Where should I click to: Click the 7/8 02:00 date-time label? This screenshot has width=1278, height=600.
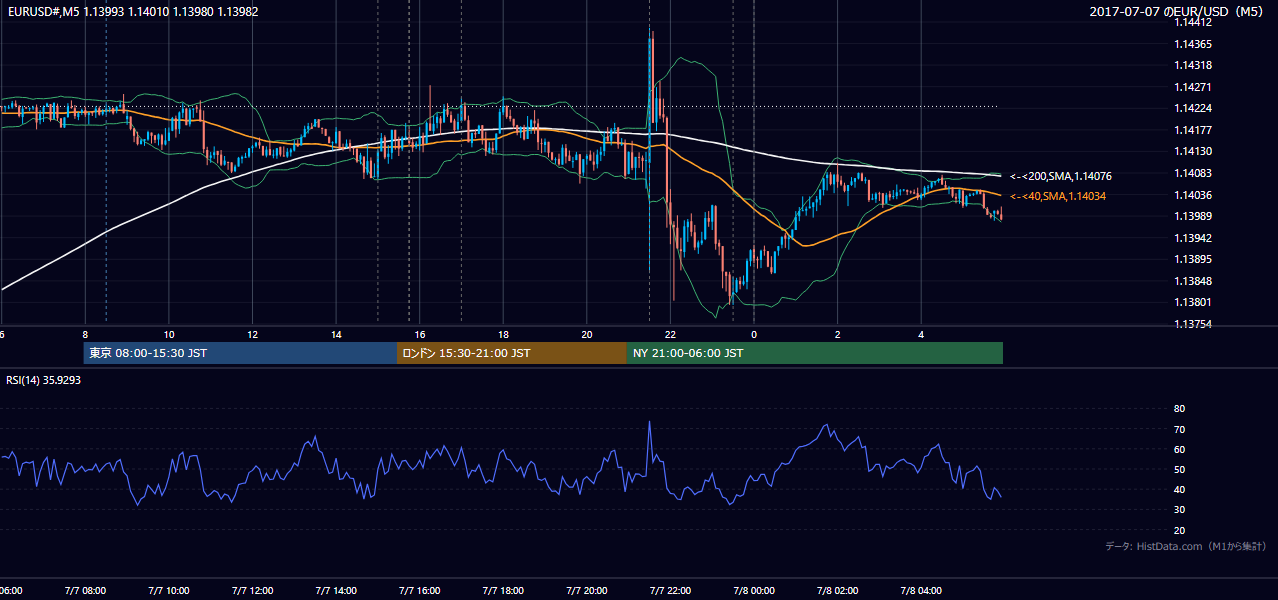coord(839,591)
